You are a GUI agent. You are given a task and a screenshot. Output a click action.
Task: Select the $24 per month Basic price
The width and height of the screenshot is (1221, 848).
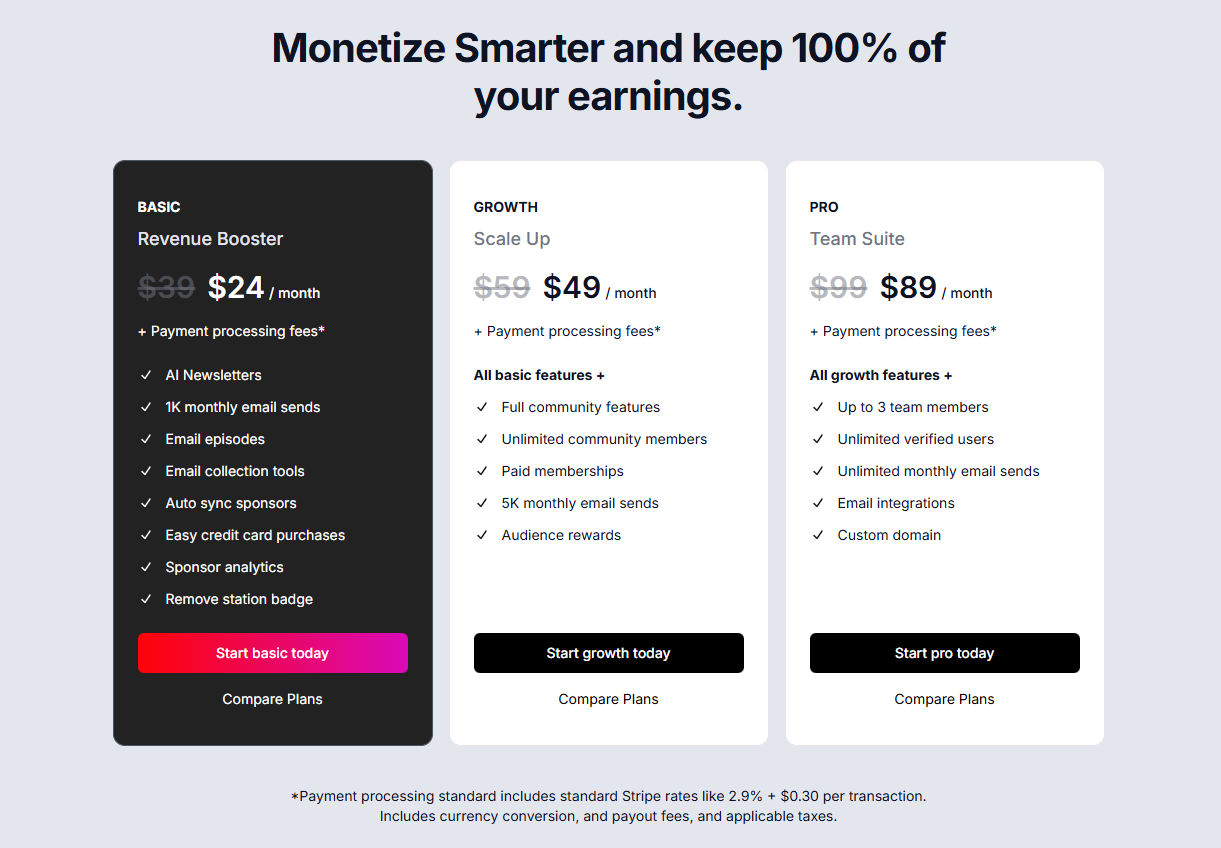pyautogui.click(x=264, y=288)
